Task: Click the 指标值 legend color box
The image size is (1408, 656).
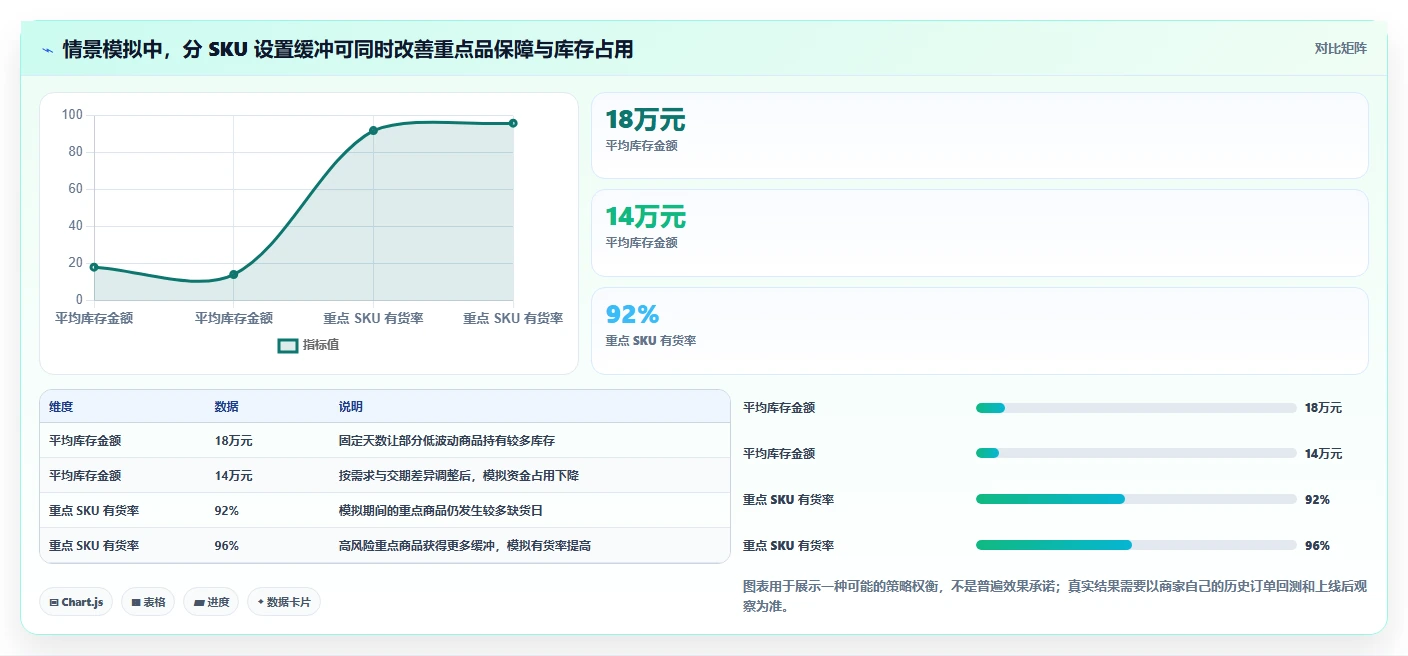Action: 288,345
